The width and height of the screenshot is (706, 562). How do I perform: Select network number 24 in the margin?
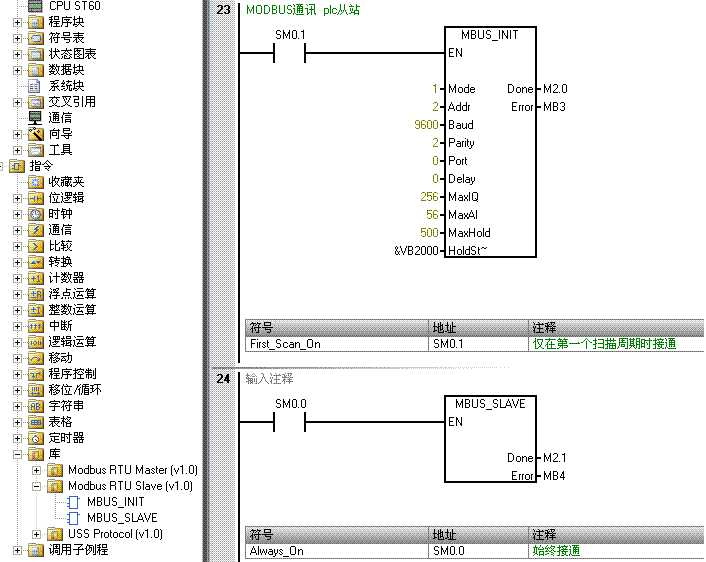(223, 379)
